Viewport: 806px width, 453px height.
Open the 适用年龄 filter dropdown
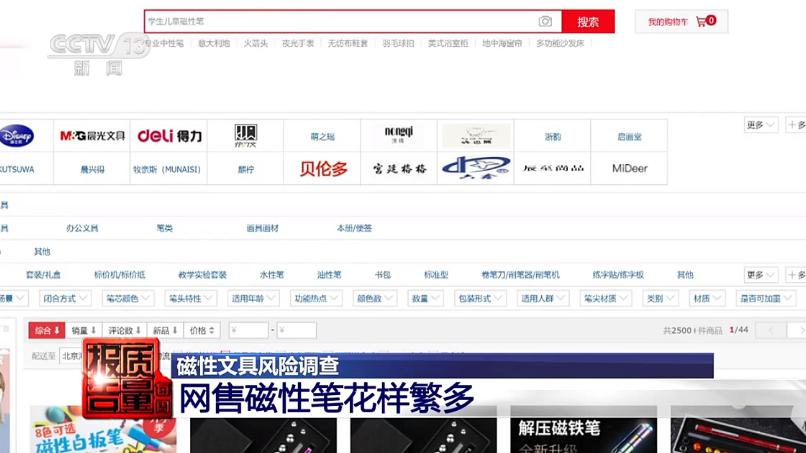tap(253, 298)
